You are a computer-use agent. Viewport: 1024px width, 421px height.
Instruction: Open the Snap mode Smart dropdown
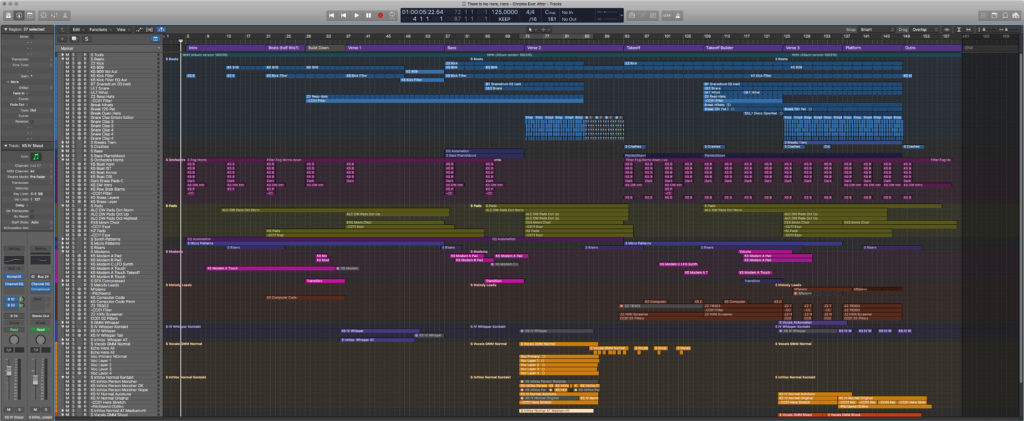click(x=875, y=29)
